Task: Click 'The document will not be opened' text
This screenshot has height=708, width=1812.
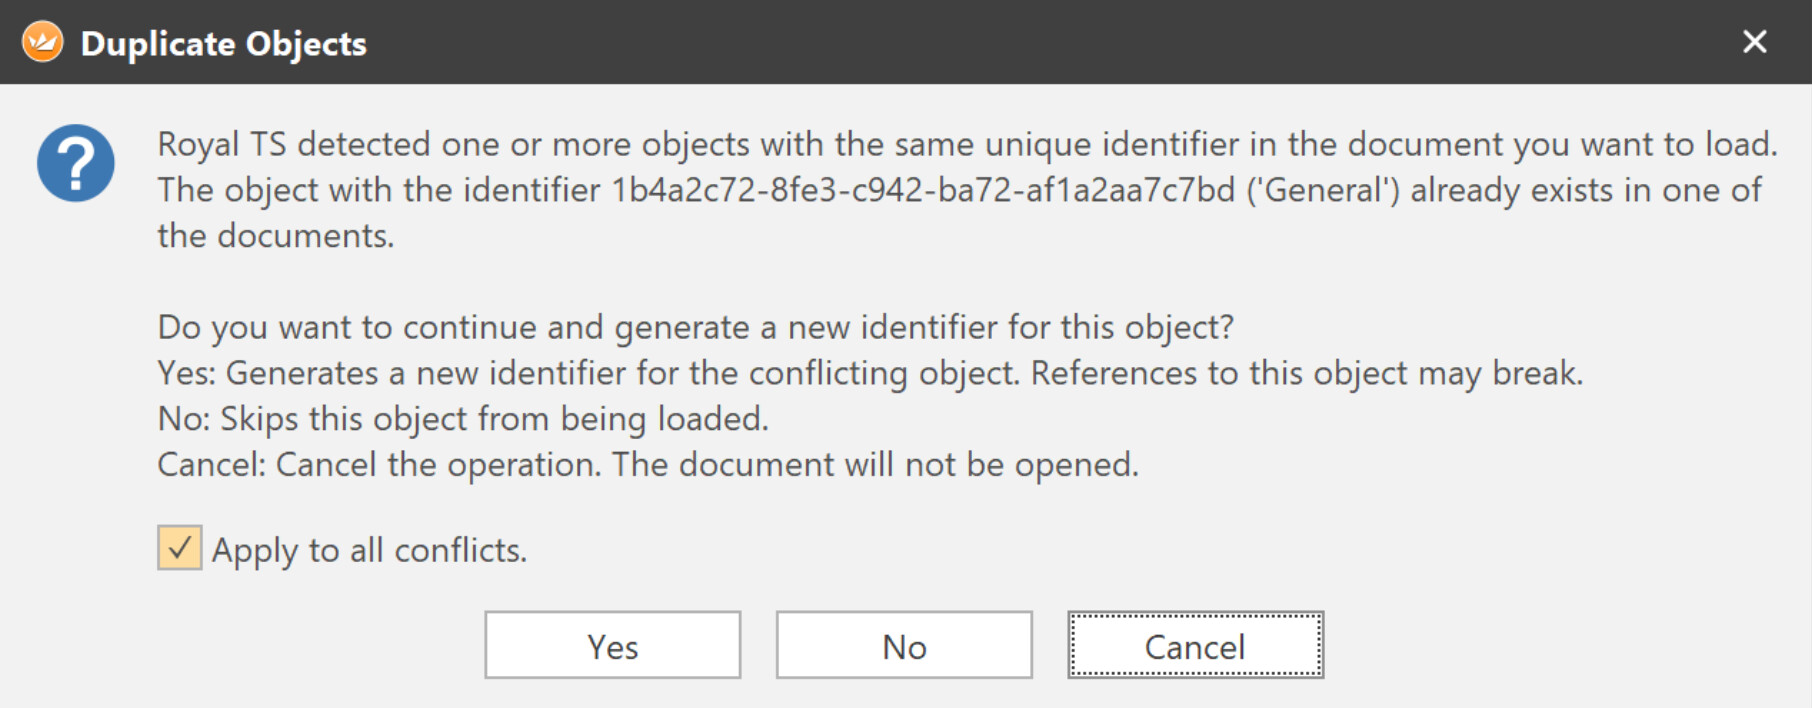Action: point(875,465)
